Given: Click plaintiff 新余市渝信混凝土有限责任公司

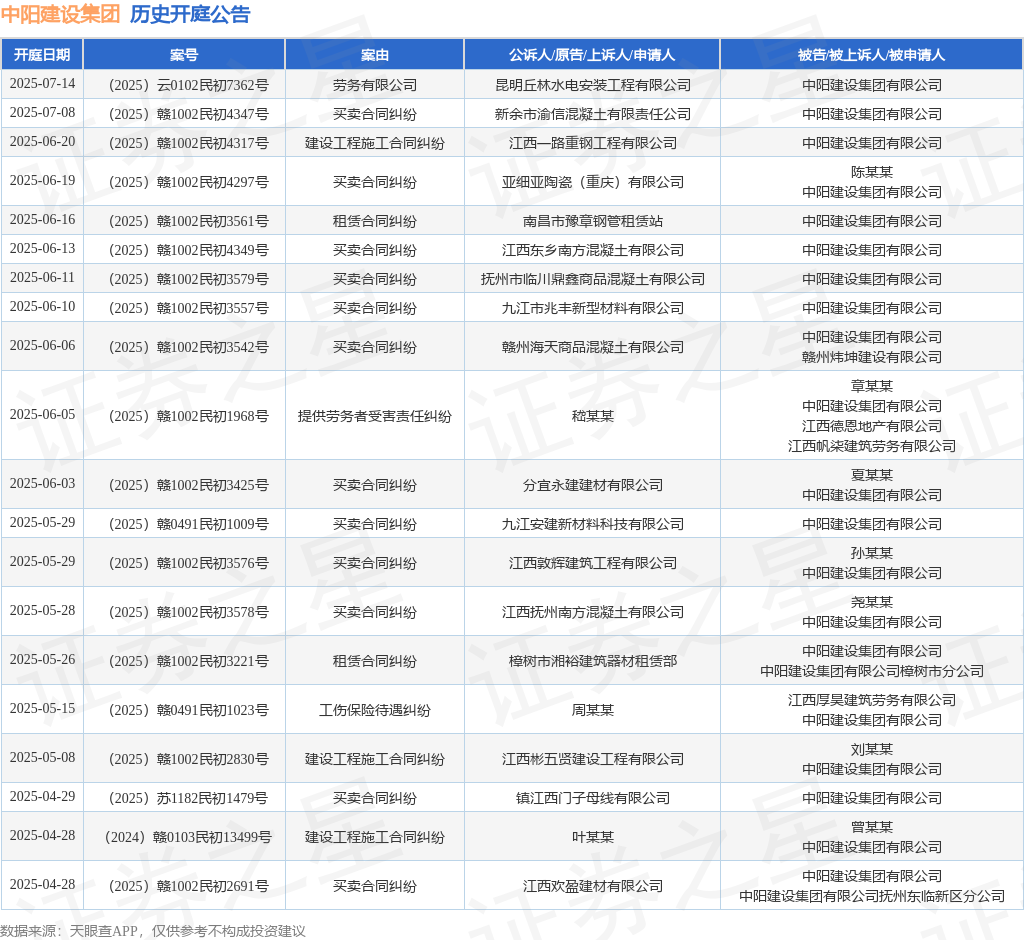Looking at the screenshot, I should pyautogui.click(x=592, y=114).
